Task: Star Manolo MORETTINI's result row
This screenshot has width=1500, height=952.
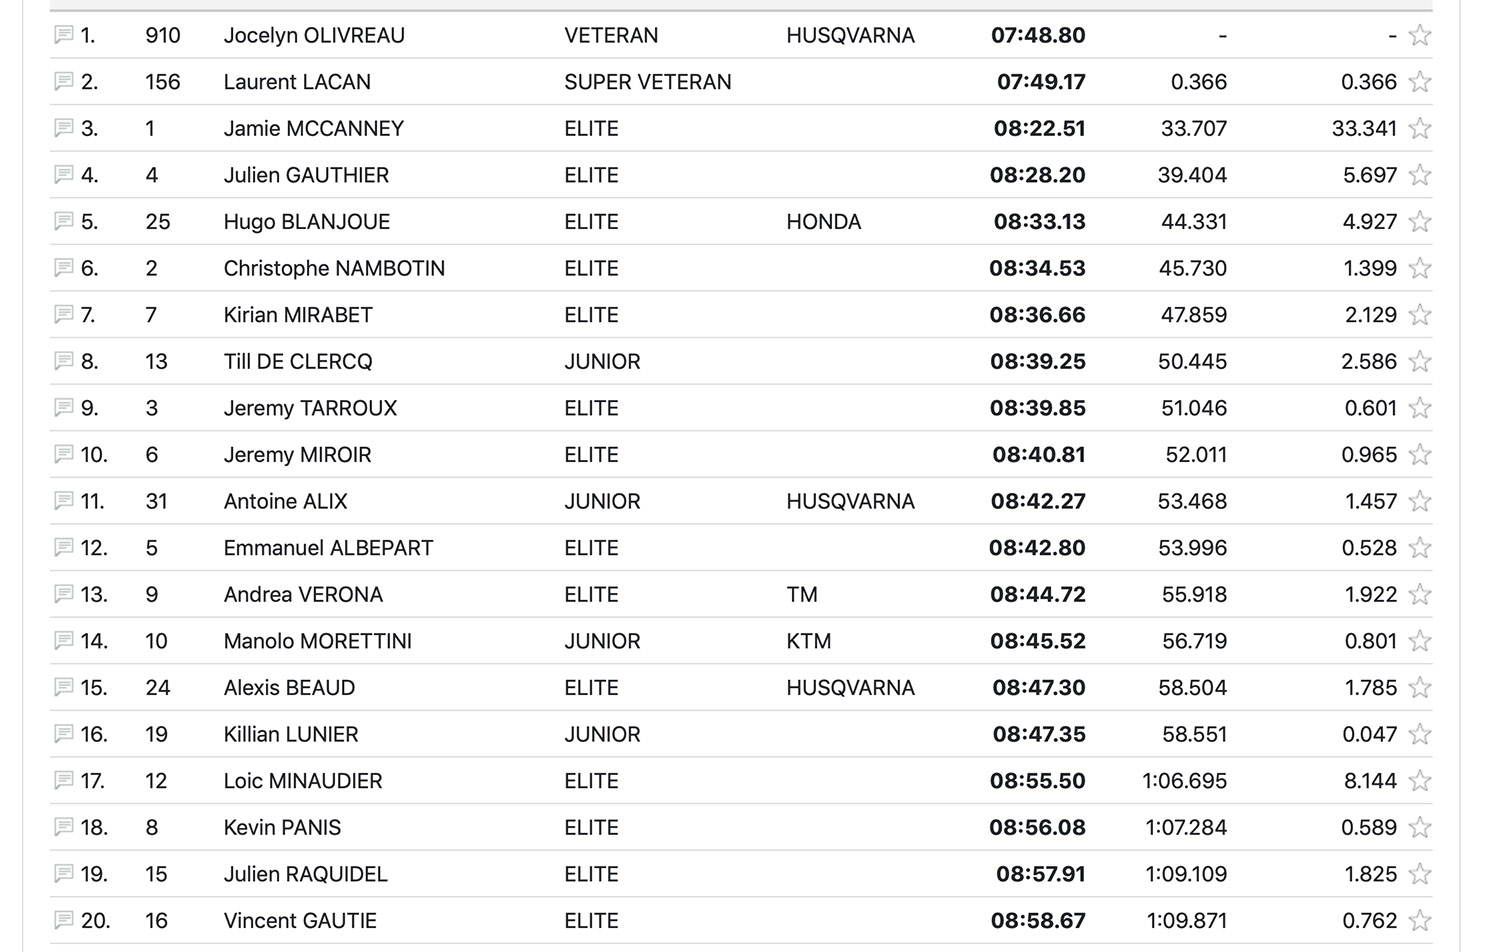Action: (x=1419, y=641)
